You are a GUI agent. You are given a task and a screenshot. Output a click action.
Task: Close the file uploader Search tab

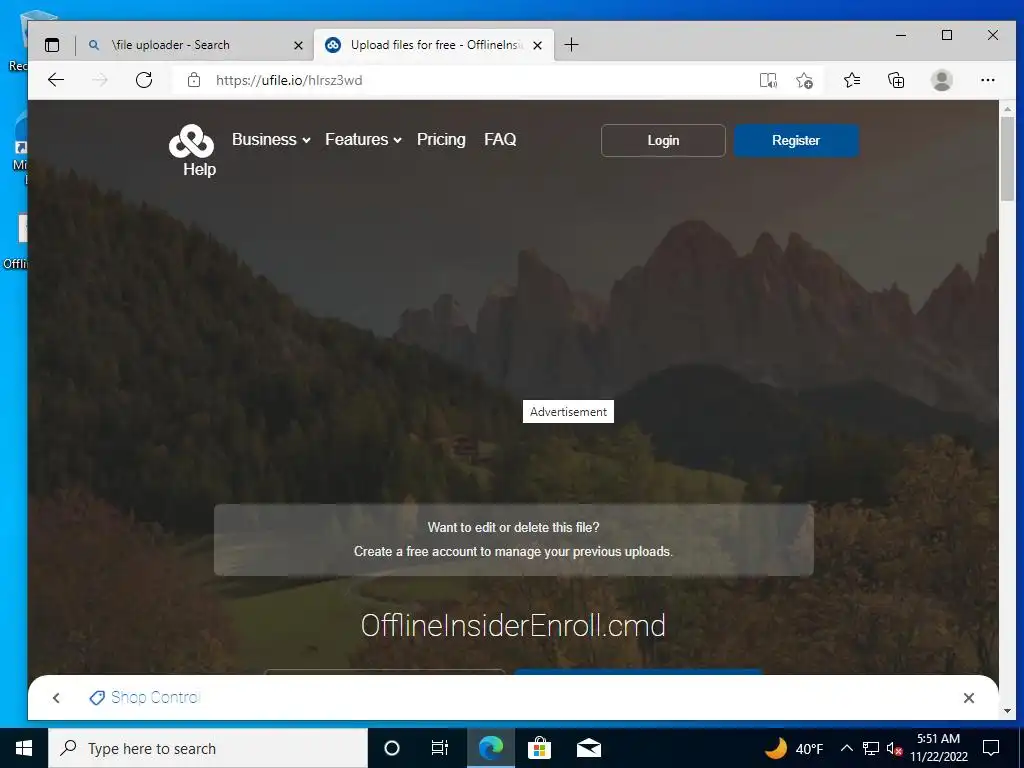298,45
